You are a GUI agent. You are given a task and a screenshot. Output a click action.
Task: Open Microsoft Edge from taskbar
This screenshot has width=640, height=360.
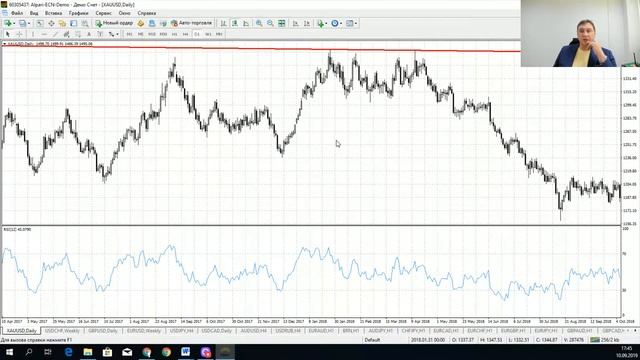(x=68, y=352)
